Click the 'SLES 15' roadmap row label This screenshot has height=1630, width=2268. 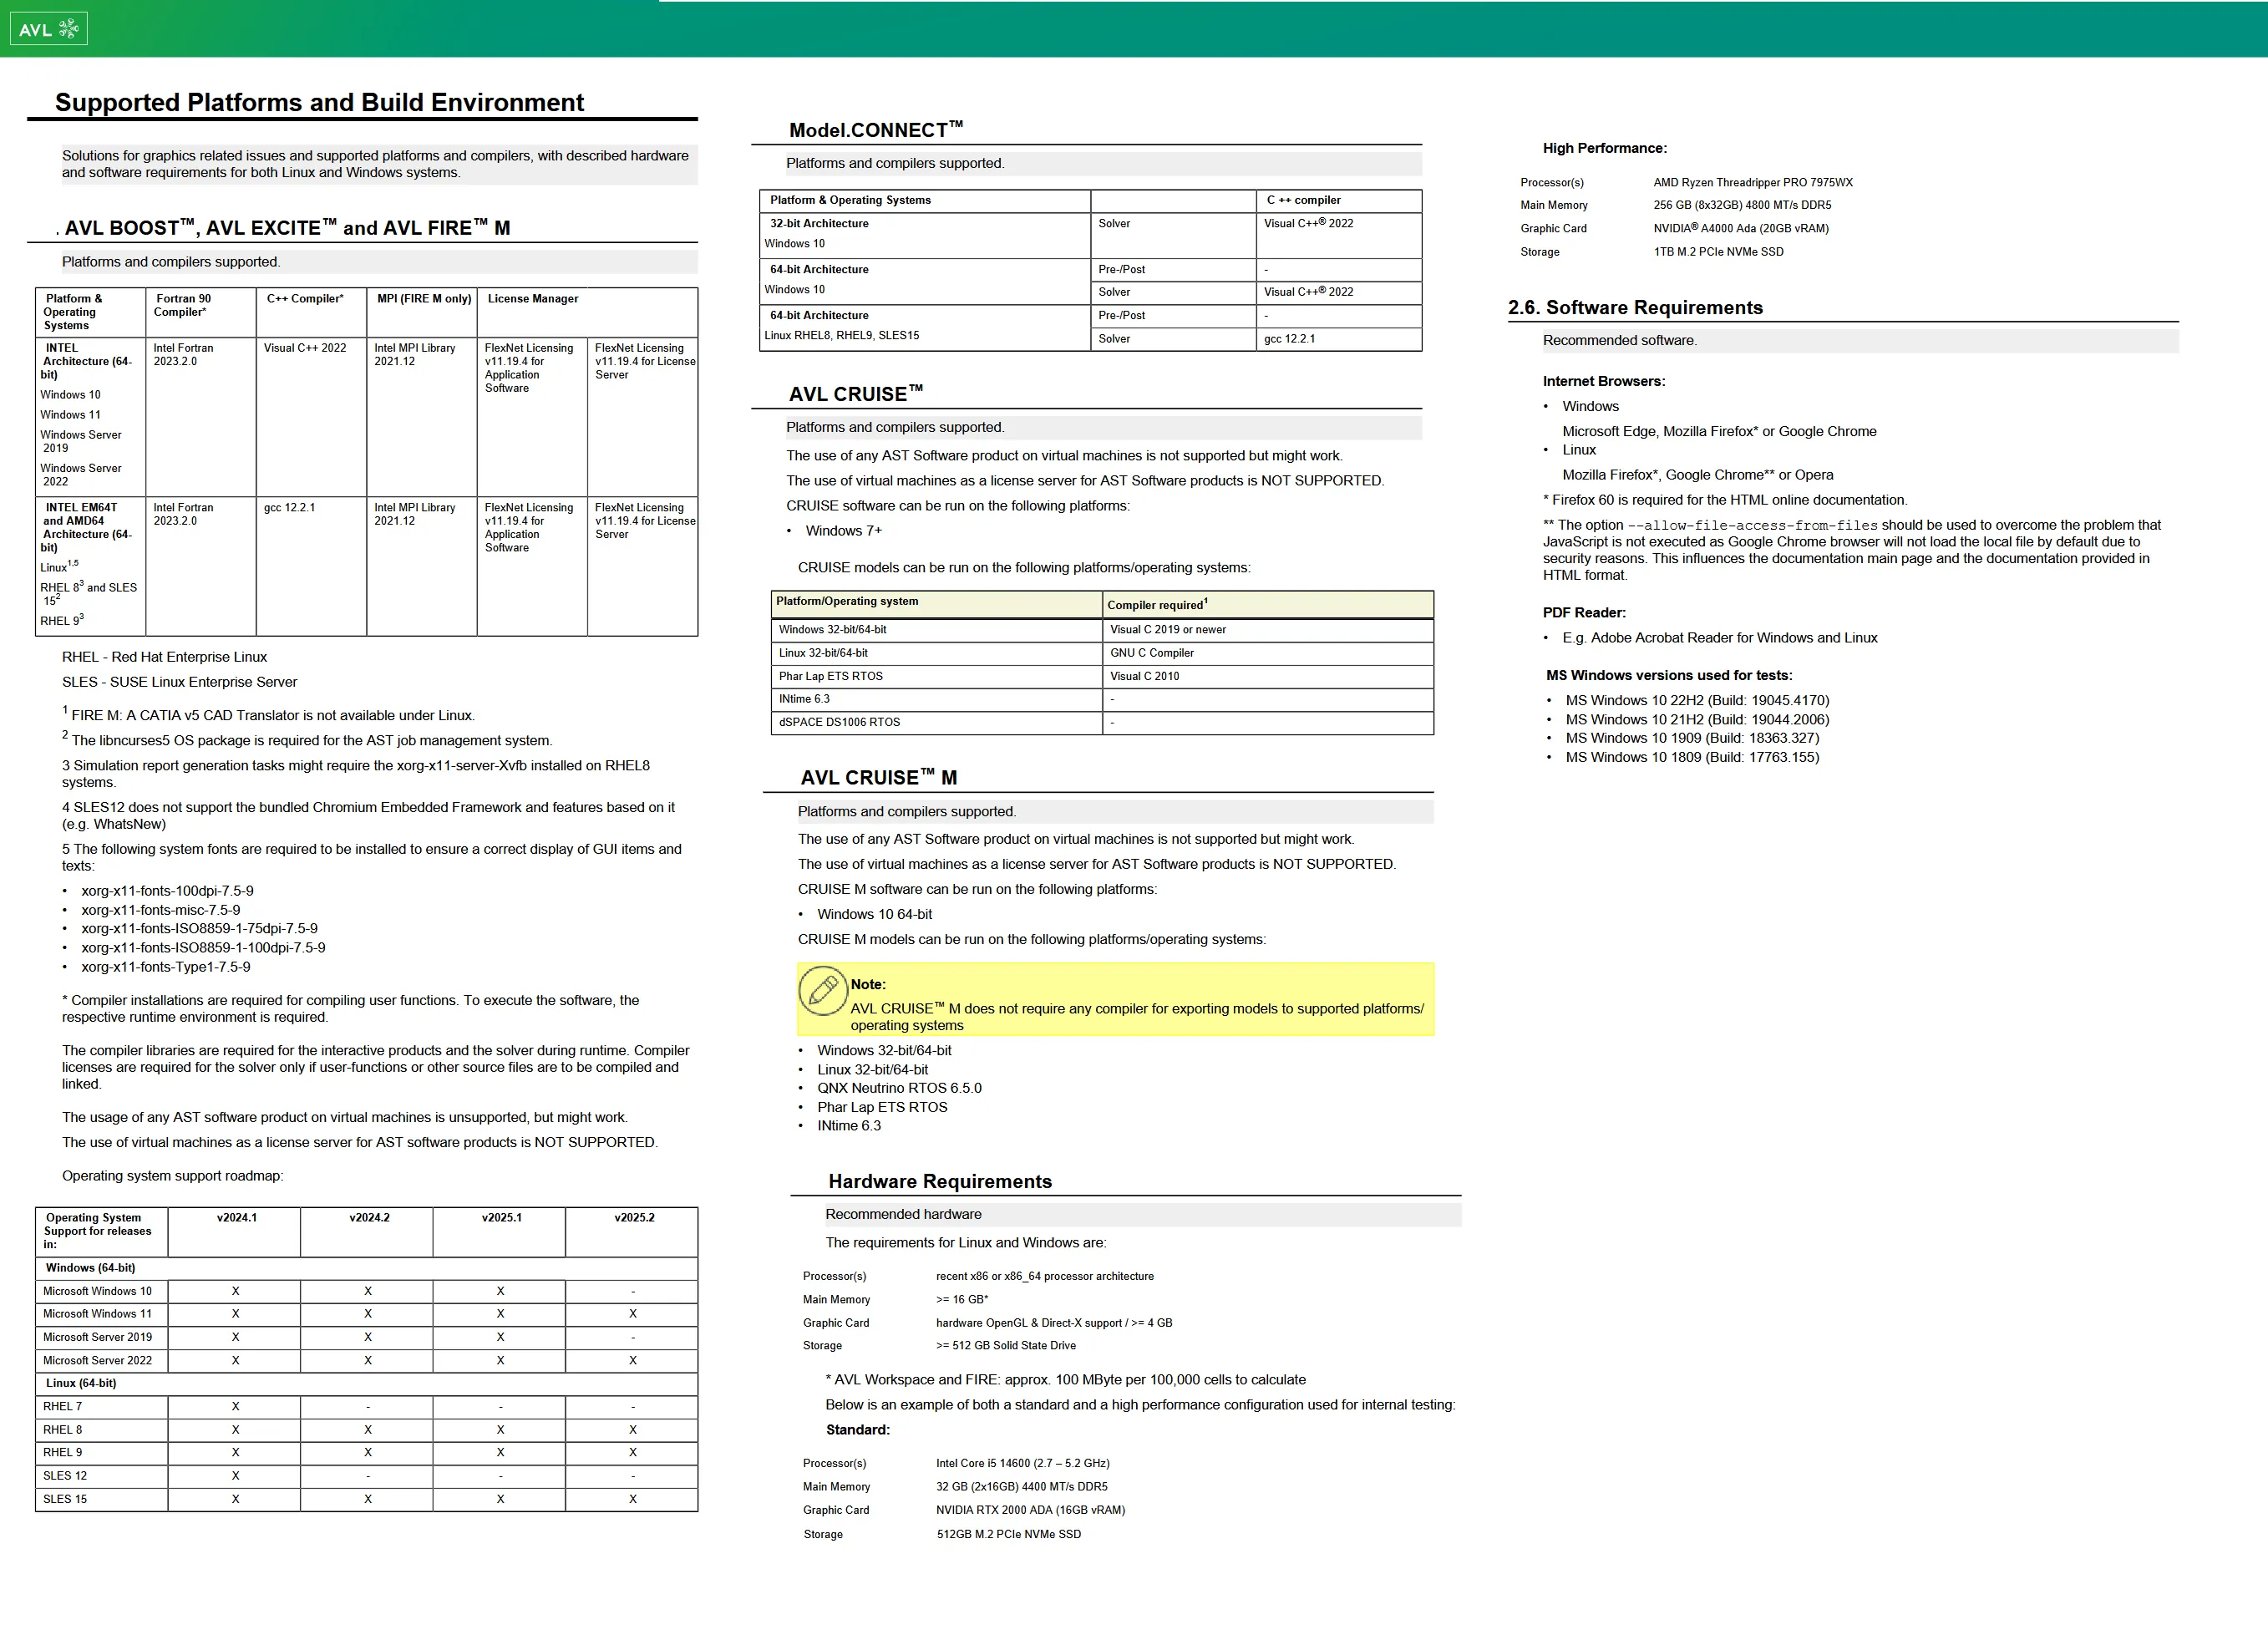pos(65,1499)
